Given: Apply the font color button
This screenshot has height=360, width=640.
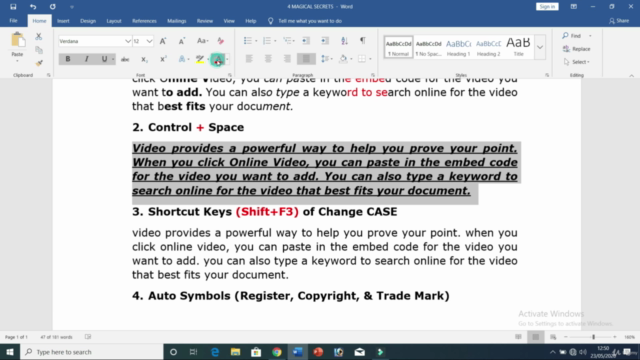Looking at the screenshot, I should 218,60.
